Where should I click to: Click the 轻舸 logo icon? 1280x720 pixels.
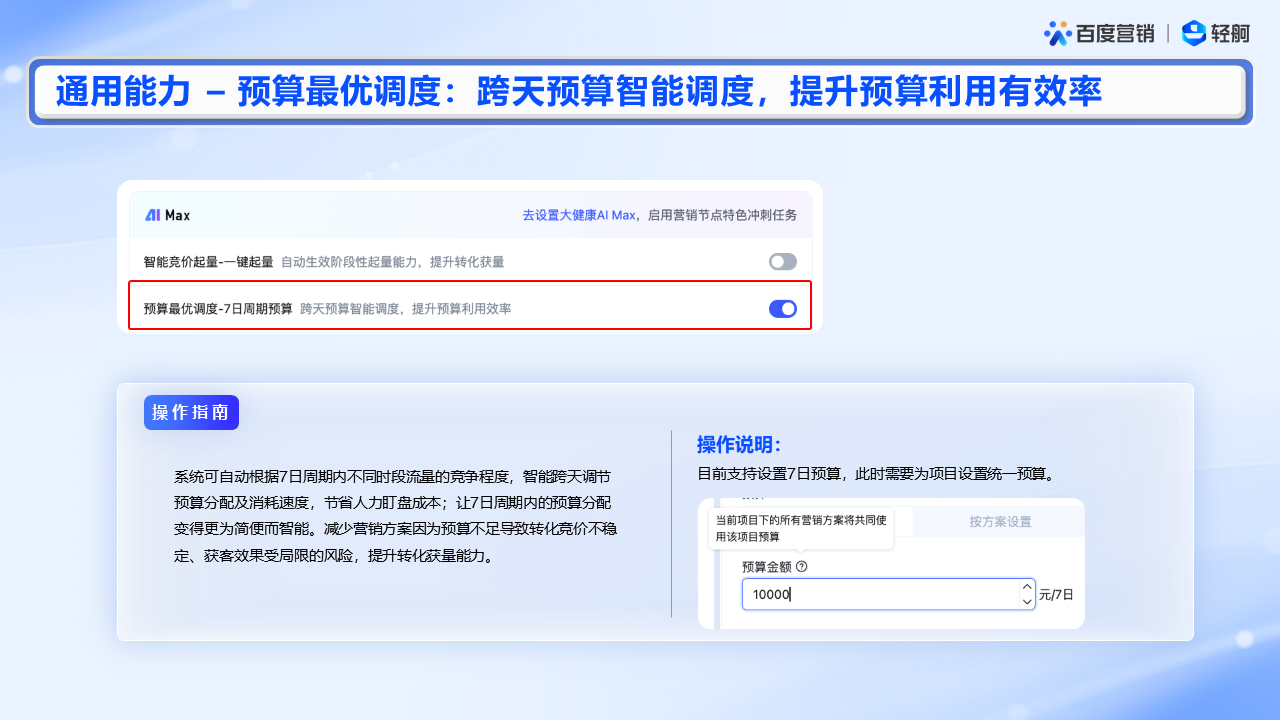point(1194,33)
